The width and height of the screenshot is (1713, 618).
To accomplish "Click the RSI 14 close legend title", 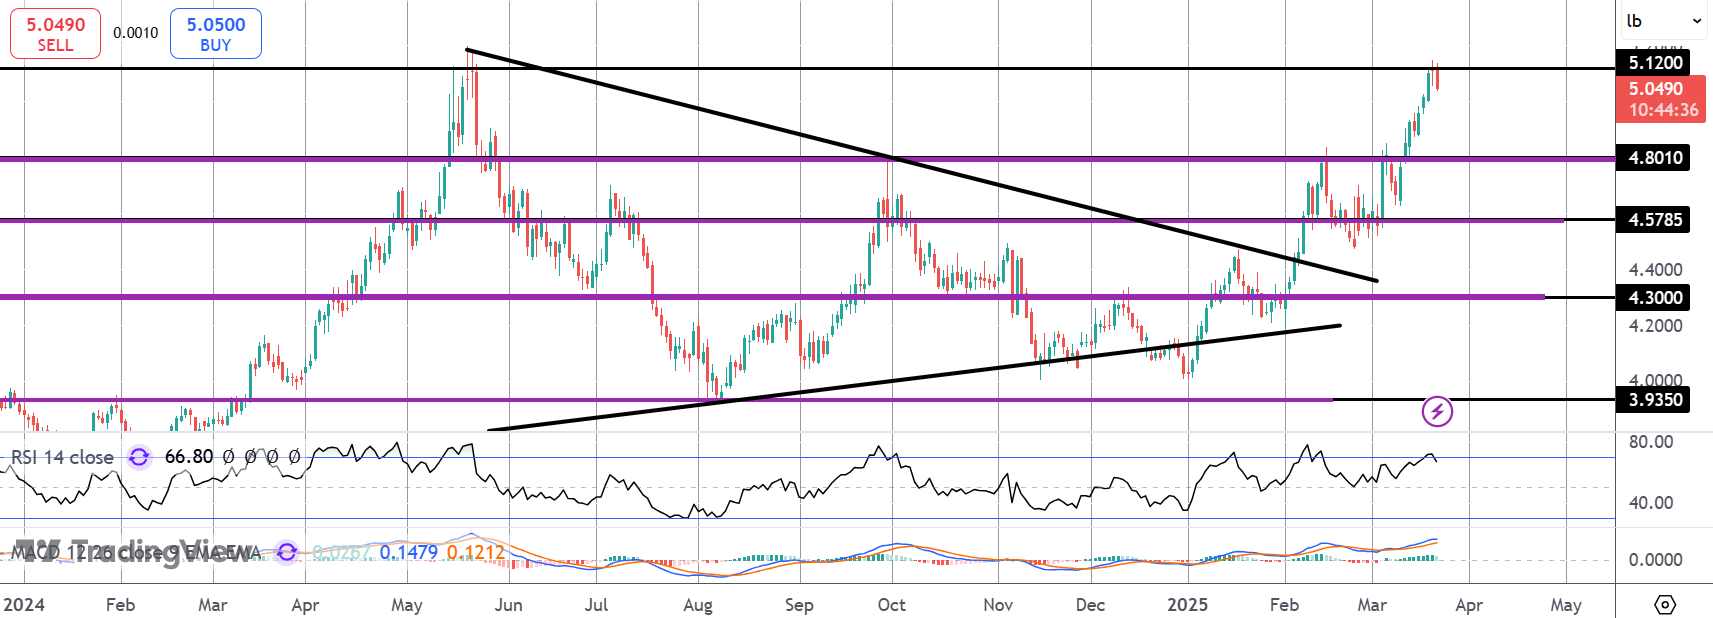I will click(62, 457).
